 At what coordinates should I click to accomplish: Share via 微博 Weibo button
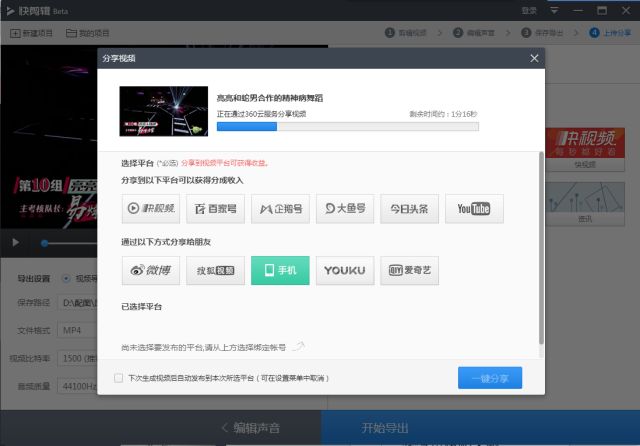pyautogui.click(x=151, y=270)
